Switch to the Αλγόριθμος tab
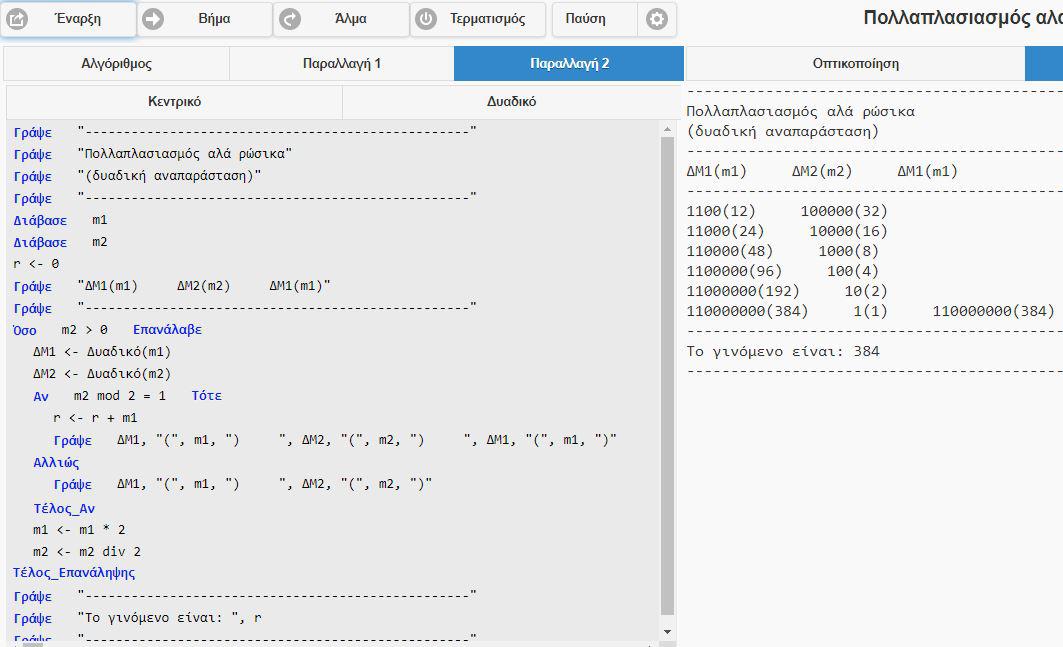Screen dimensions: 1063x647 coord(117,64)
